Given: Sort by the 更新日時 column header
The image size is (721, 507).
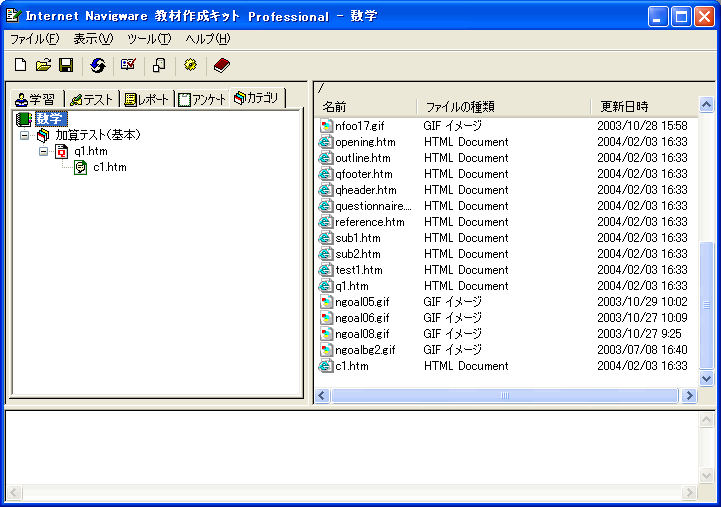Looking at the screenshot, I should pyautogui.click(x=644, y=107).
